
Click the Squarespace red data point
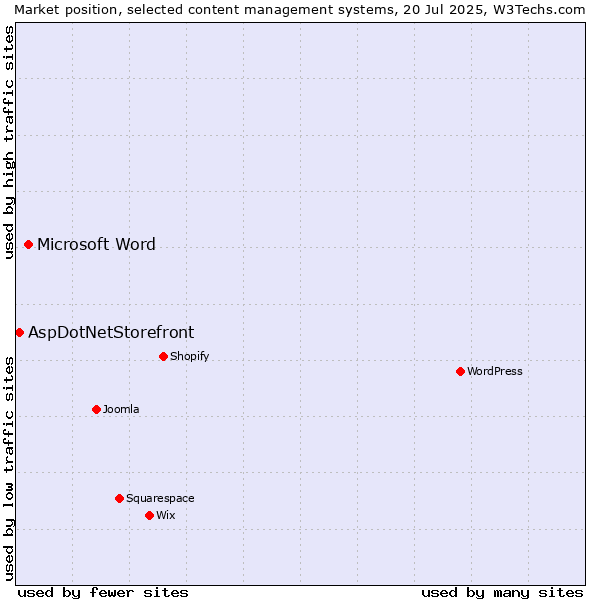coord(119,499)
